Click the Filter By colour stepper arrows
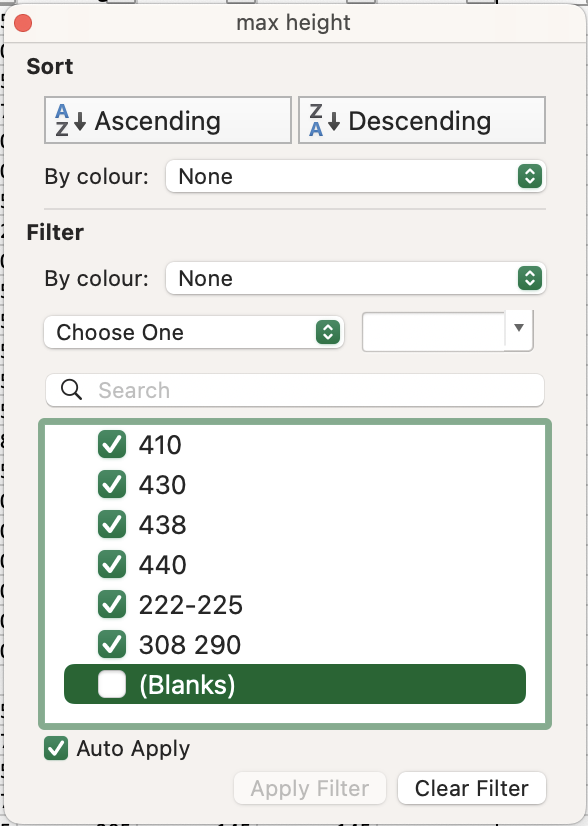The height and width of the screenshot is (826, 588). coord(530,278)
